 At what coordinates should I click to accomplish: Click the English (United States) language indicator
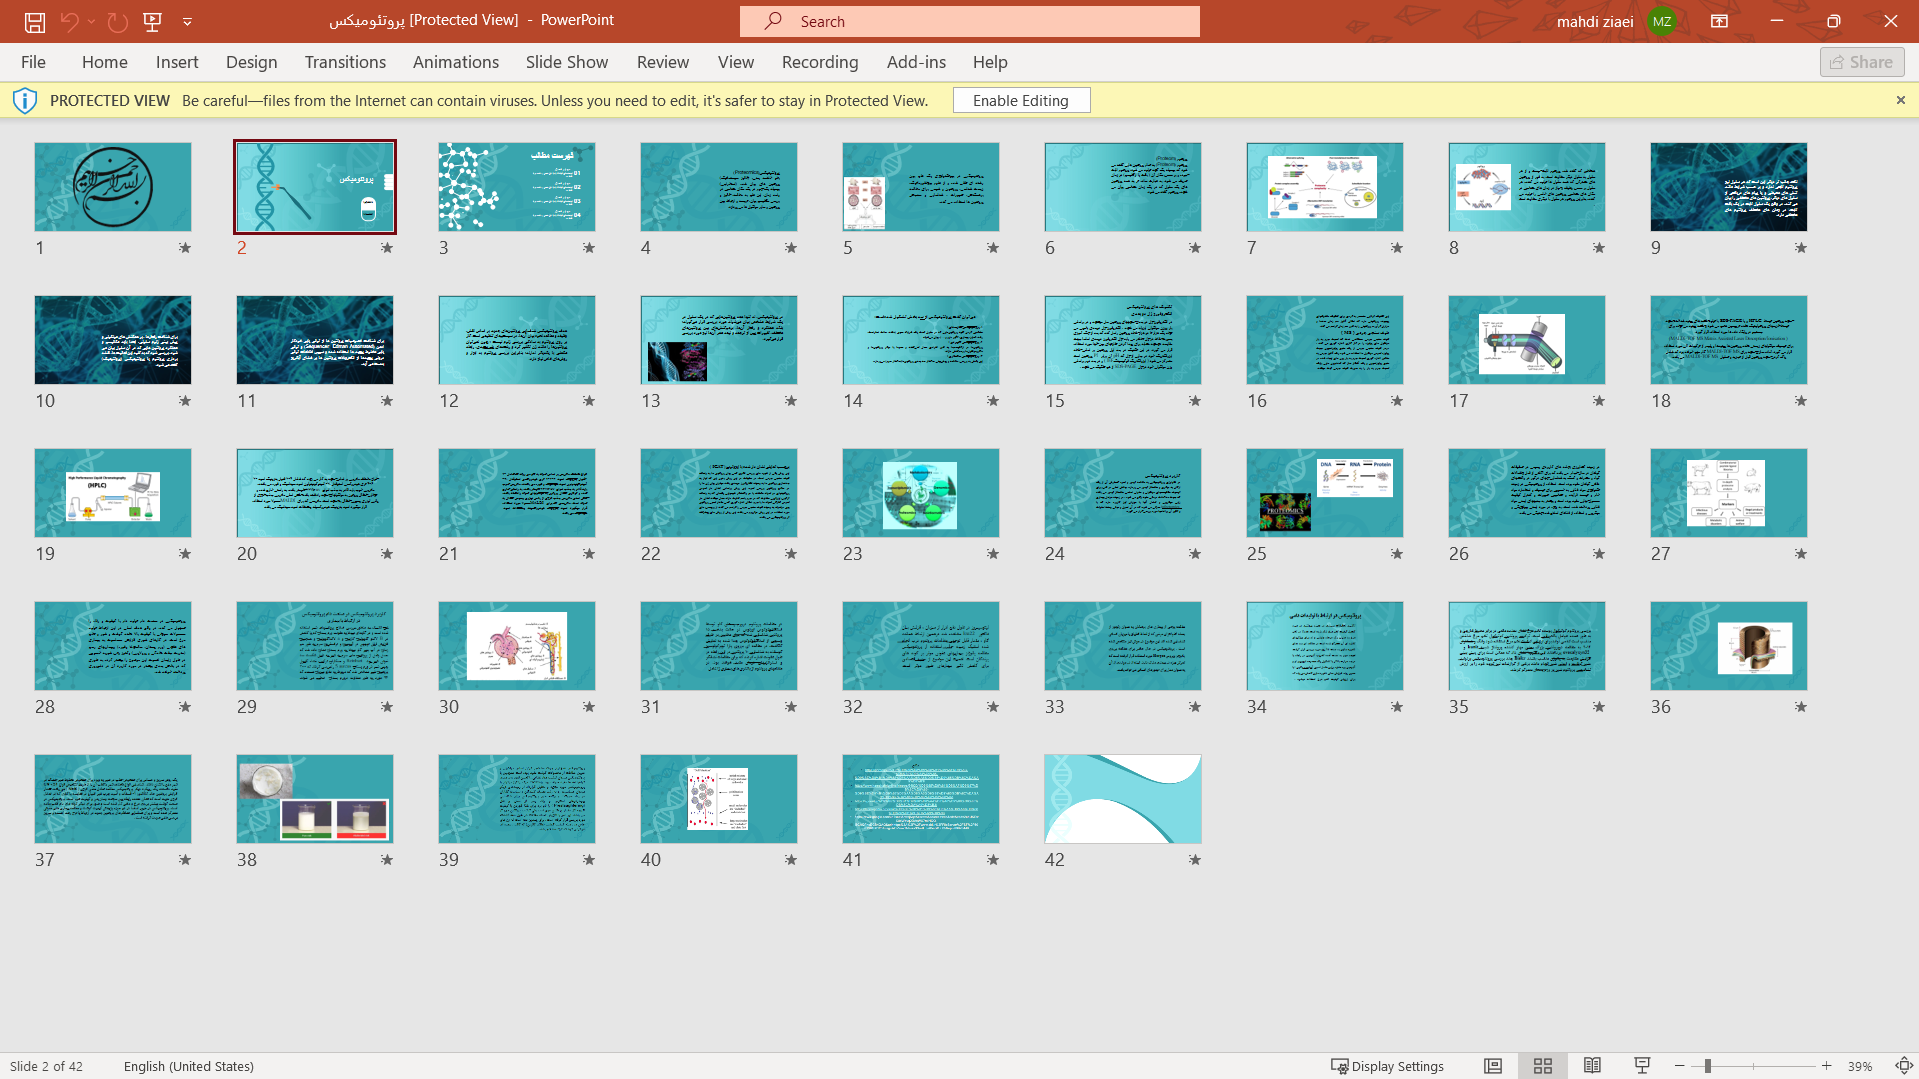point(189,1066)
